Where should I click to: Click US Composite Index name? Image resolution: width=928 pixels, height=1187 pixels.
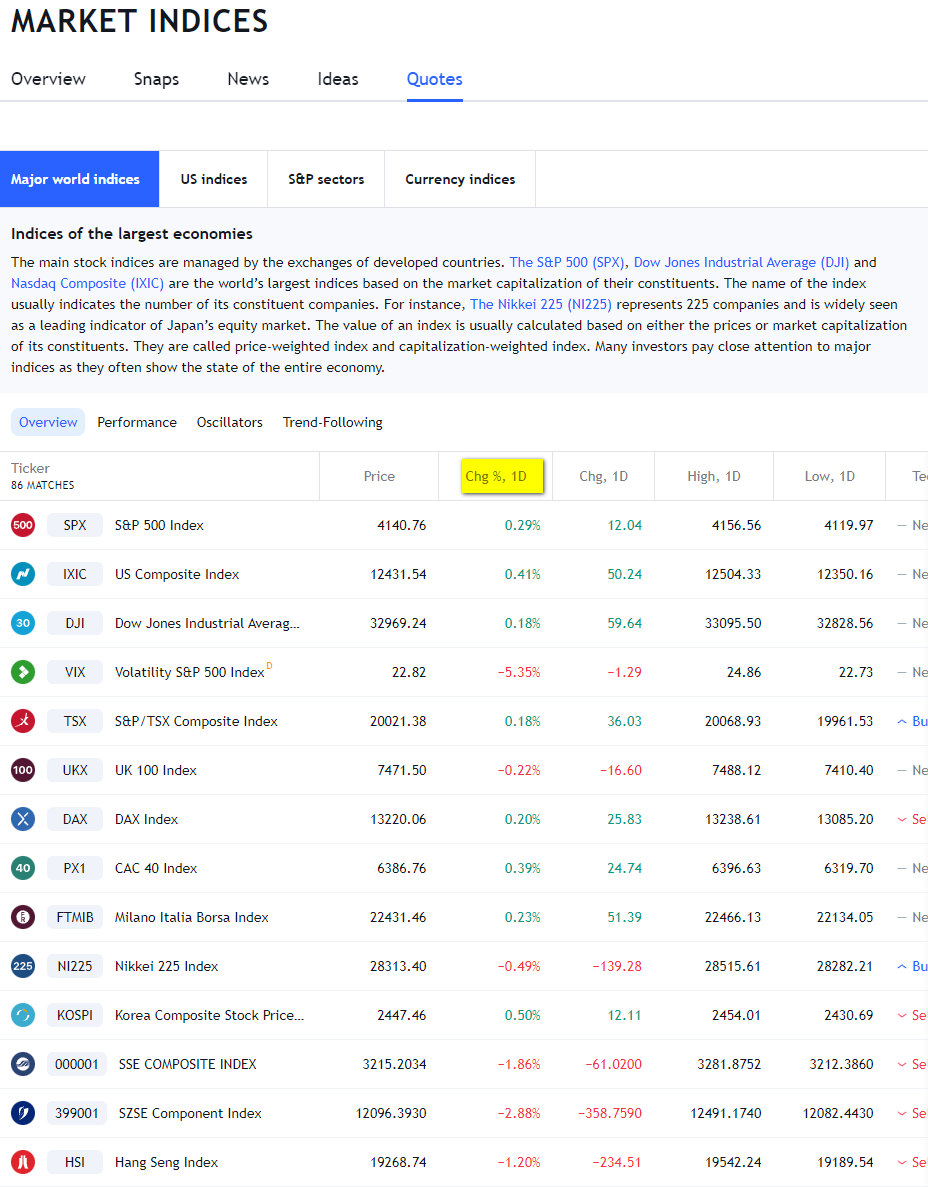pos(177,574)
